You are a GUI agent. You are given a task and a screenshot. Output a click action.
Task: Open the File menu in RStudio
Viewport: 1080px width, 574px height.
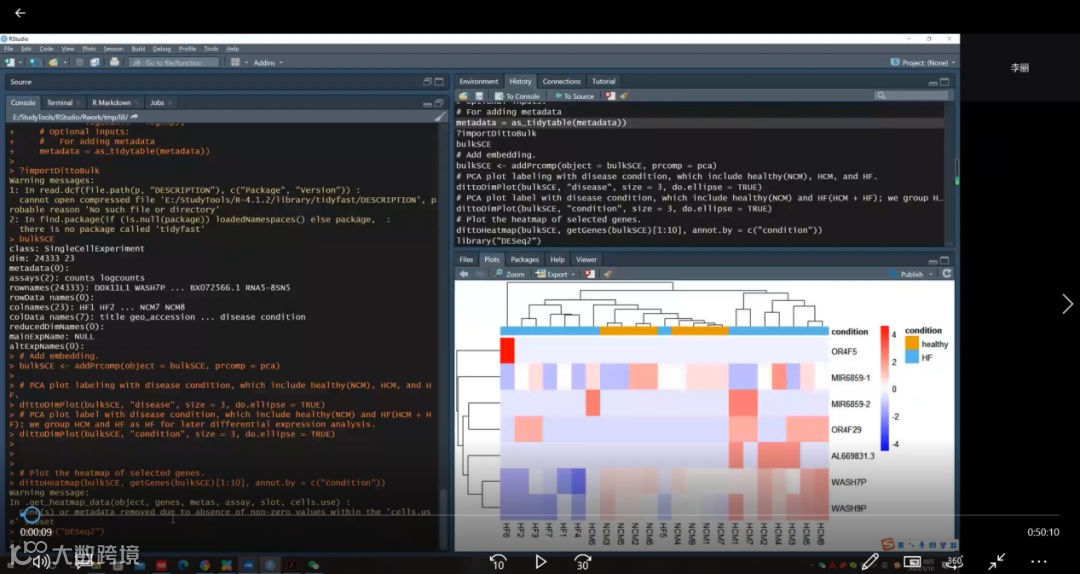click(8, 49)
